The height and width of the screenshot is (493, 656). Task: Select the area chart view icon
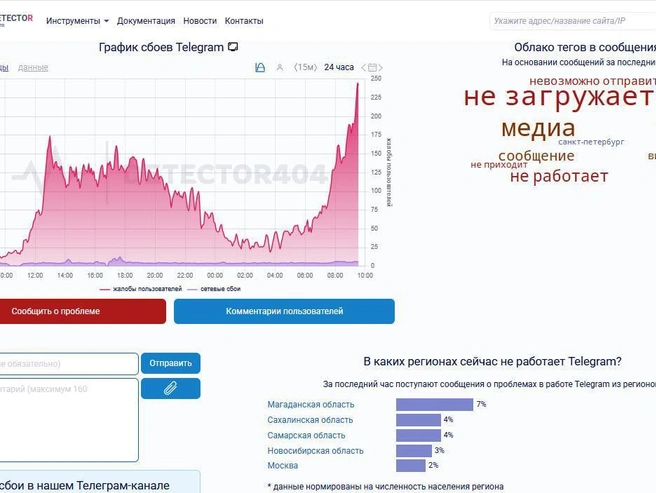pos(260,67)
